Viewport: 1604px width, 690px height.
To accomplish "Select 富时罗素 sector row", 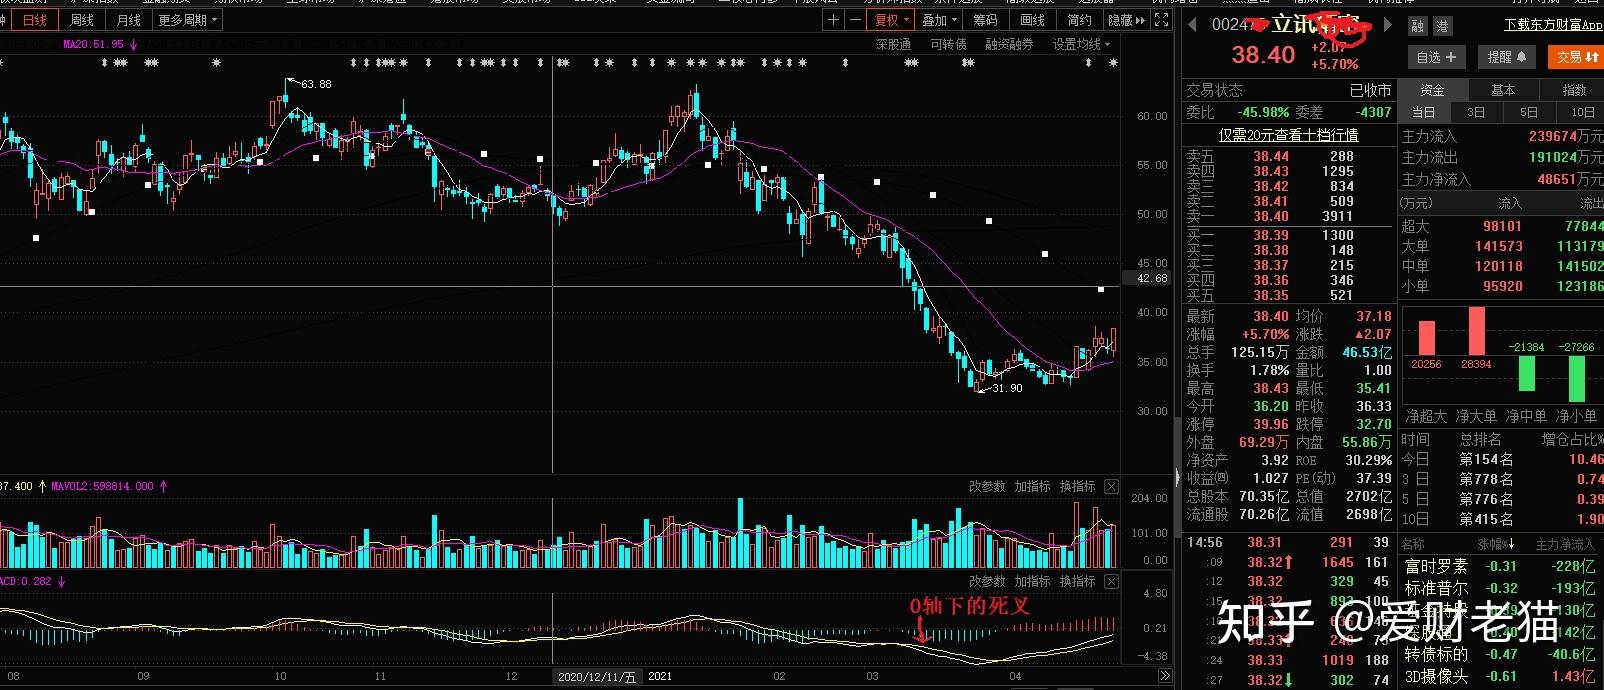I will click(x=1502, y=566).
